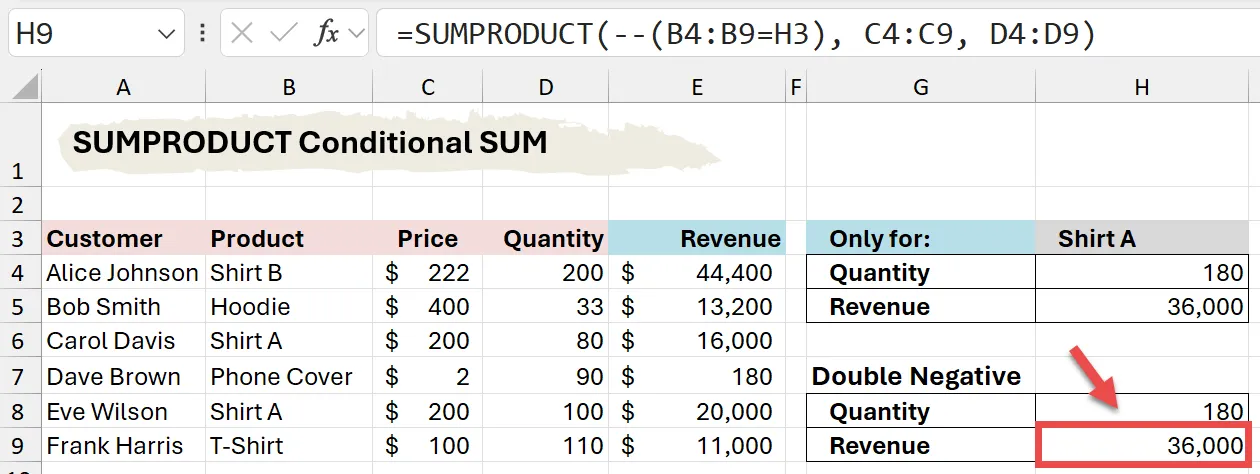Select column H header
The image size is (1260, 474).
point(1141,88)
